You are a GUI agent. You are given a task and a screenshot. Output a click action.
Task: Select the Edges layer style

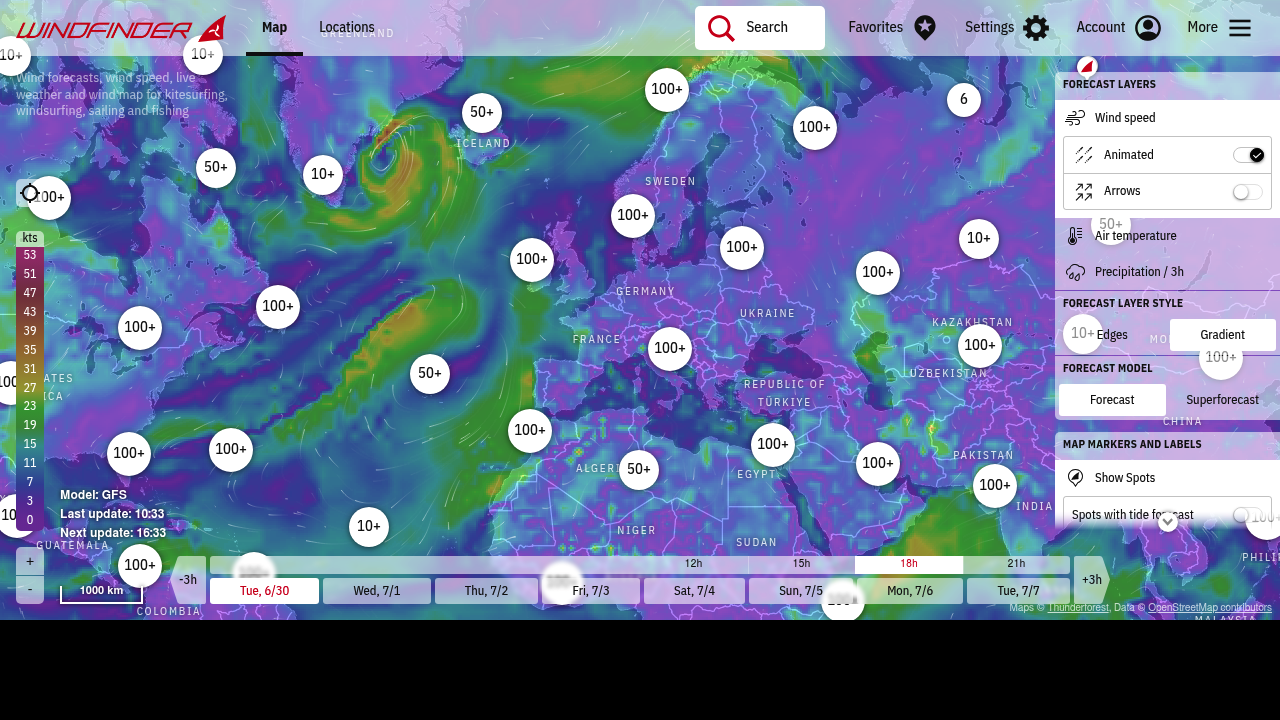[1112, 335]
